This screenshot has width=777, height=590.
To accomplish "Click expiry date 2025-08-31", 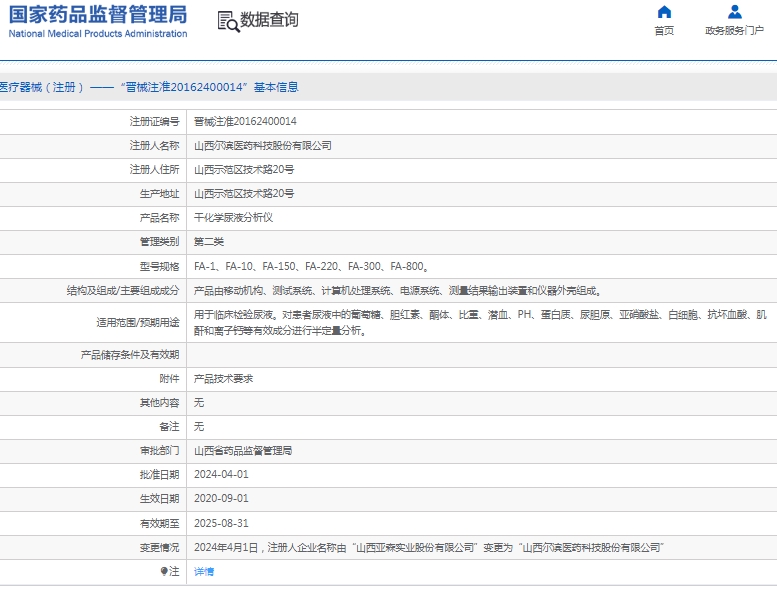I will click(x=221, y=523).
